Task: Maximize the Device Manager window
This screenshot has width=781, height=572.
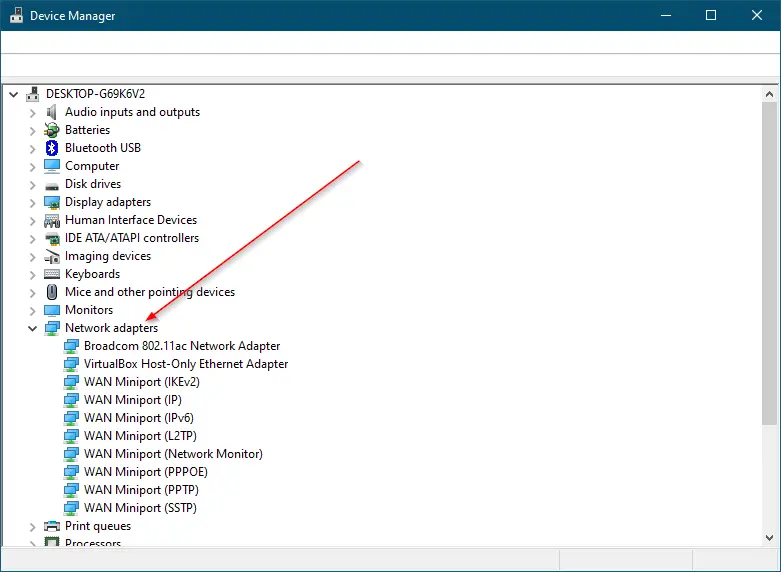Action: 711,15
